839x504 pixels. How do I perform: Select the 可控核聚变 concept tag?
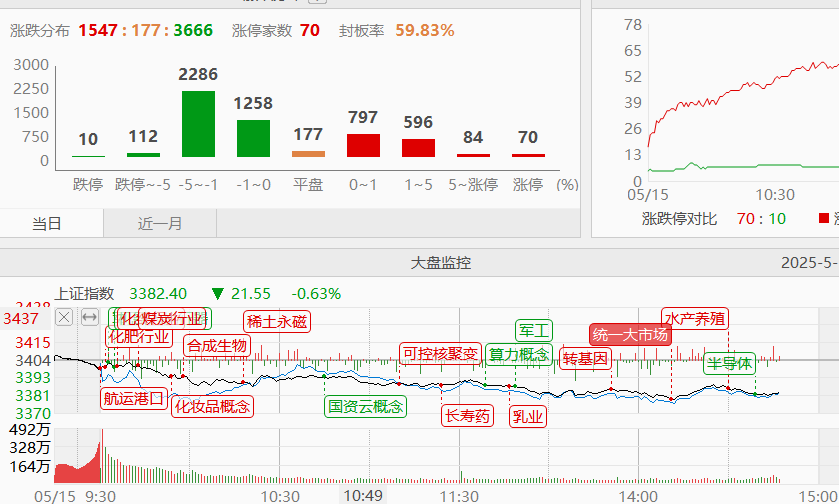pos(439,354)
